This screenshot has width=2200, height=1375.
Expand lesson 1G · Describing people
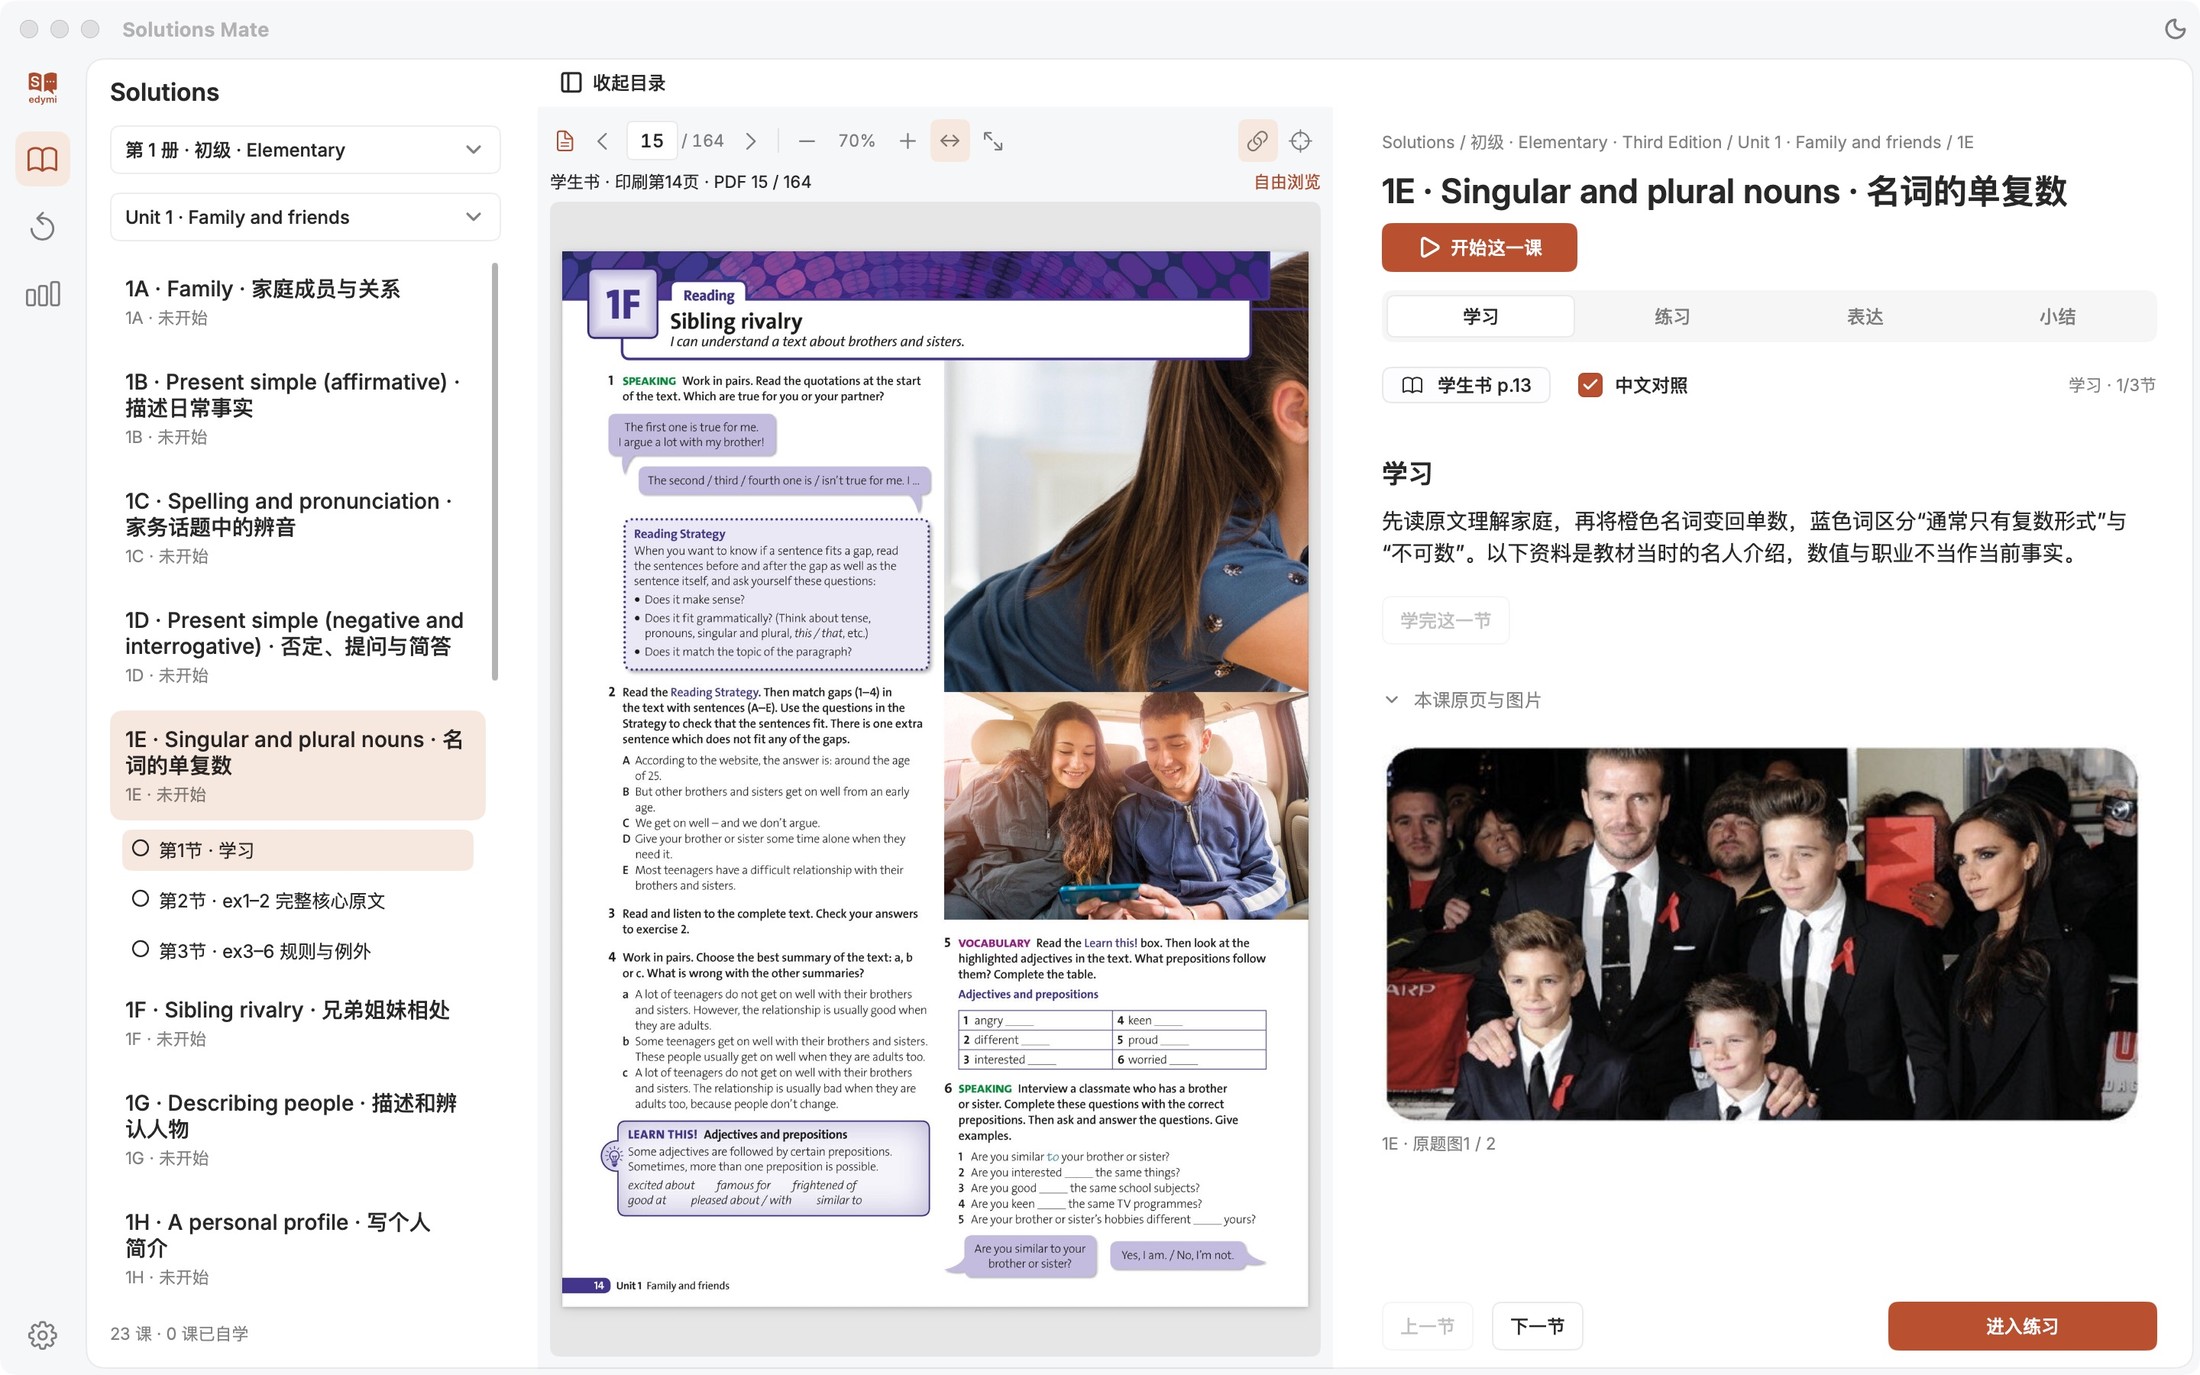297,1129
